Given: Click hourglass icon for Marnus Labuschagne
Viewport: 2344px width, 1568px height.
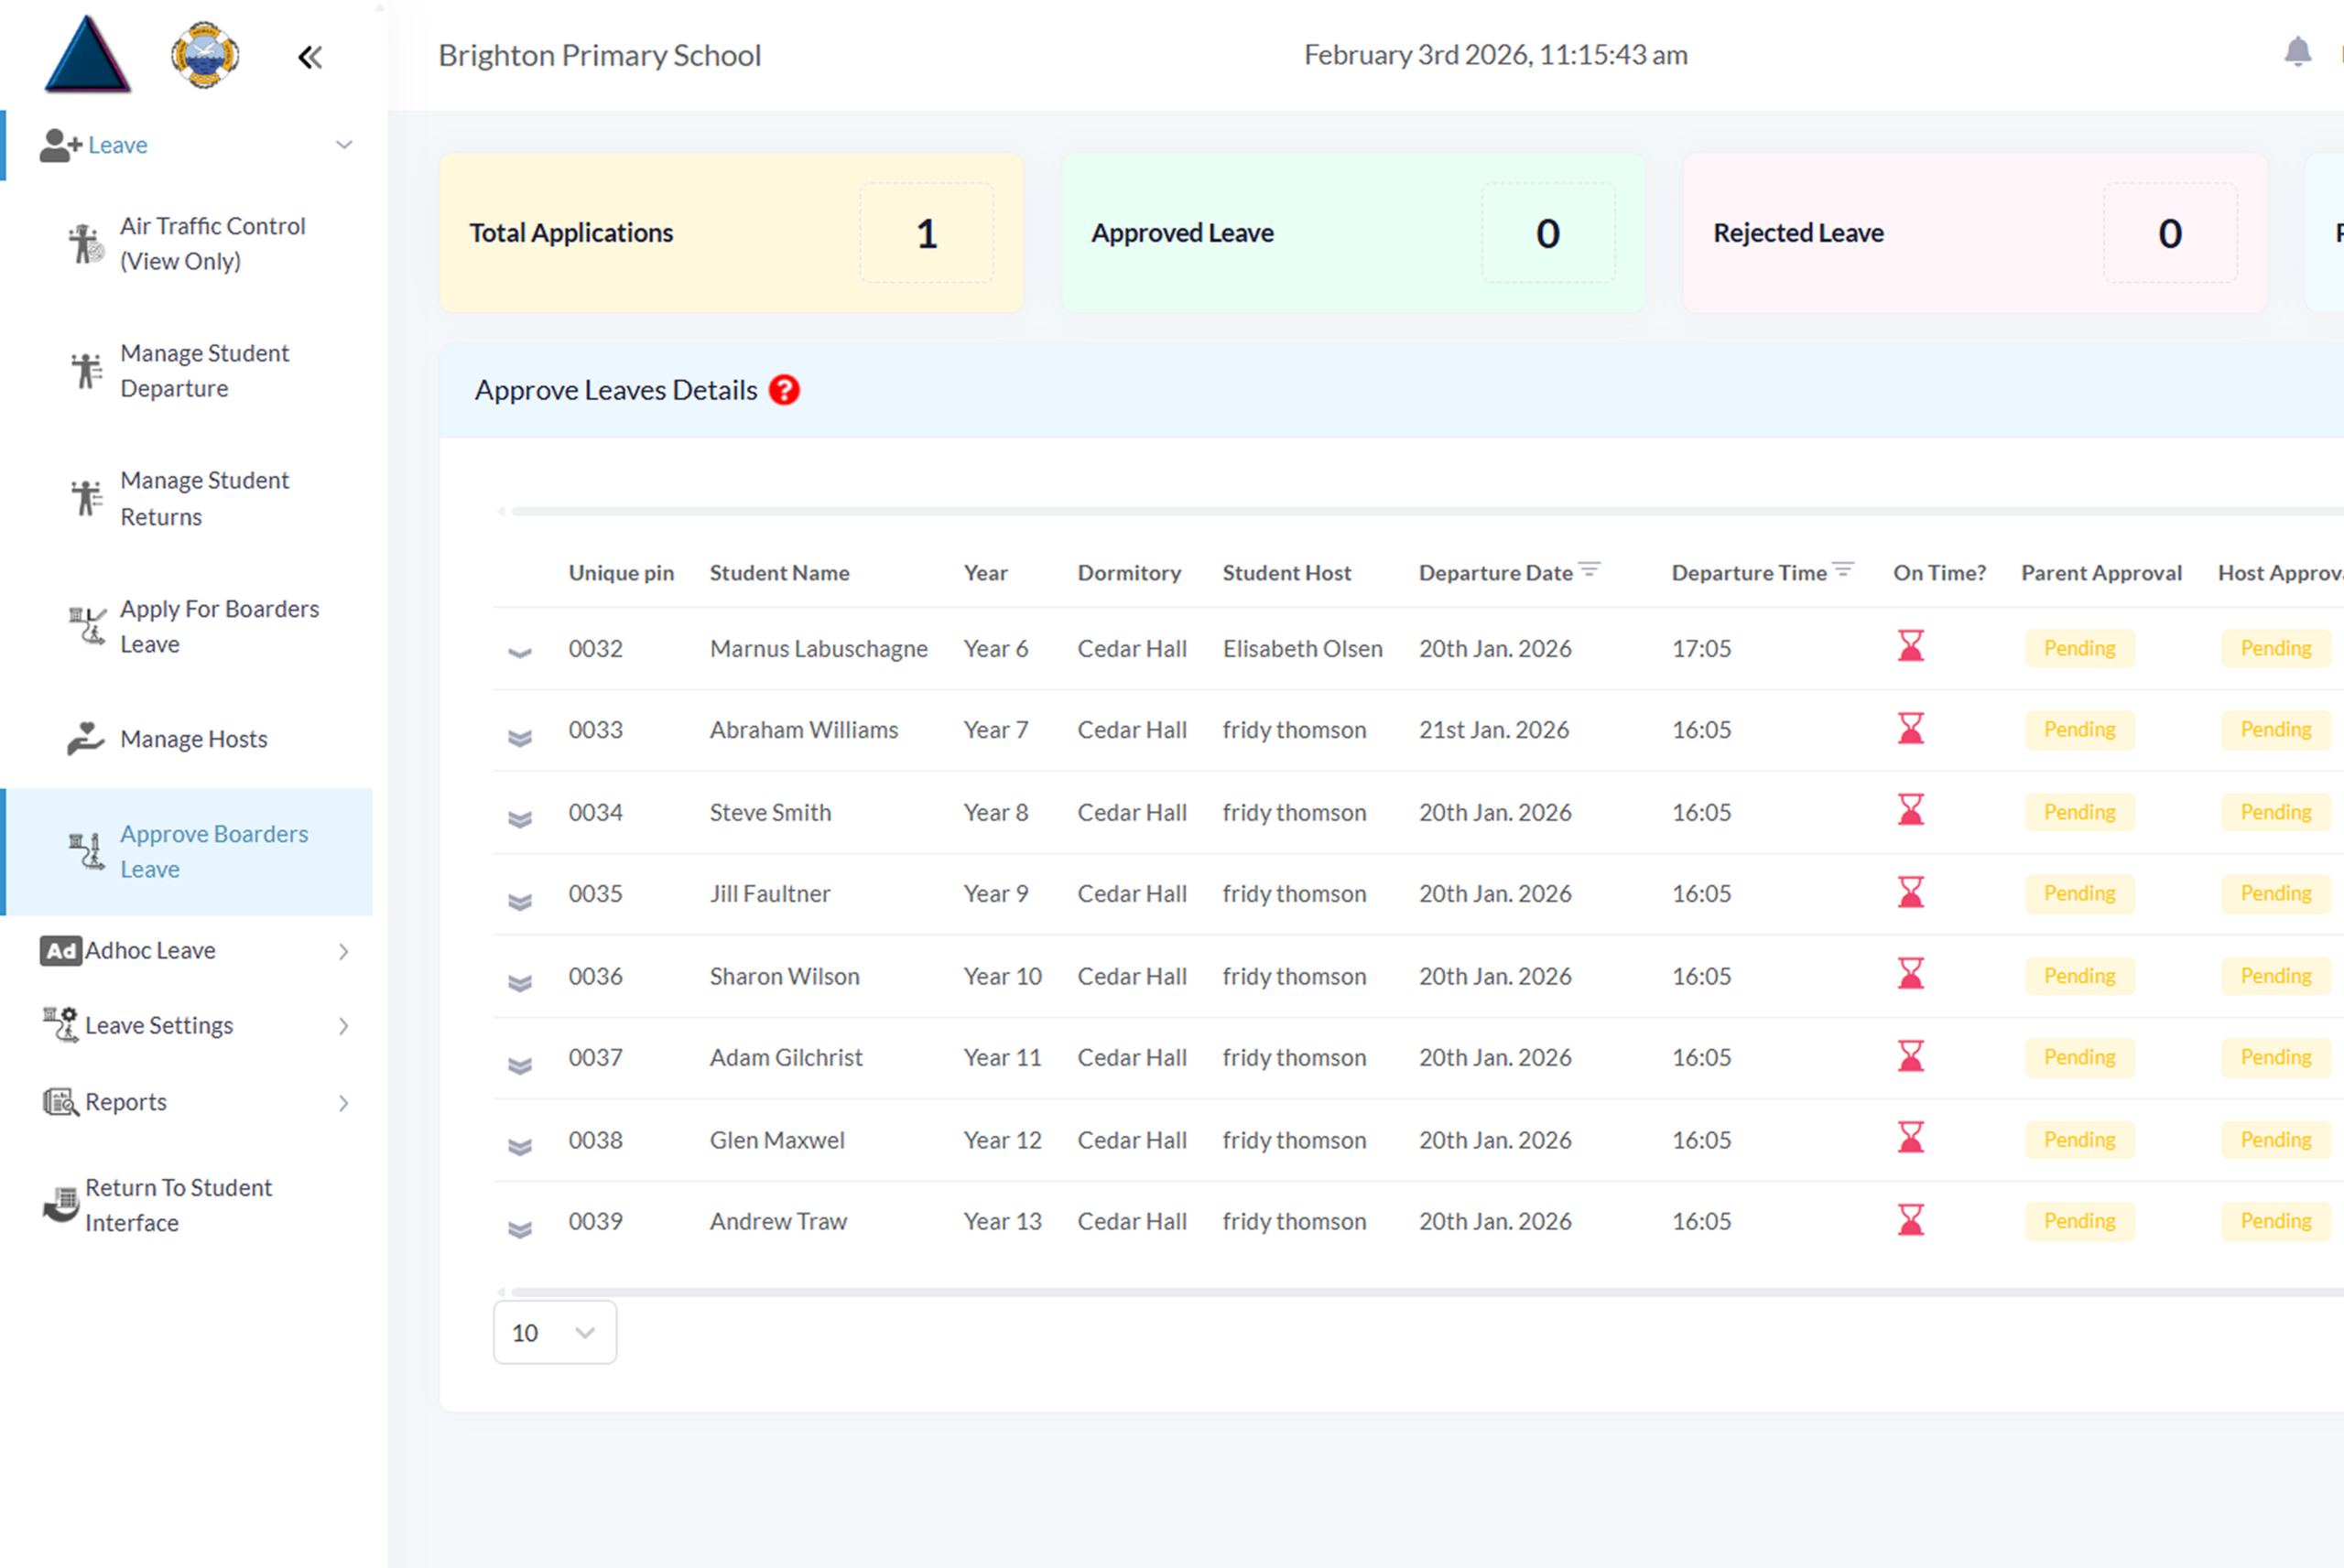Looking at the screenshot, I should pyautogui.click(x=1910, y=647).
